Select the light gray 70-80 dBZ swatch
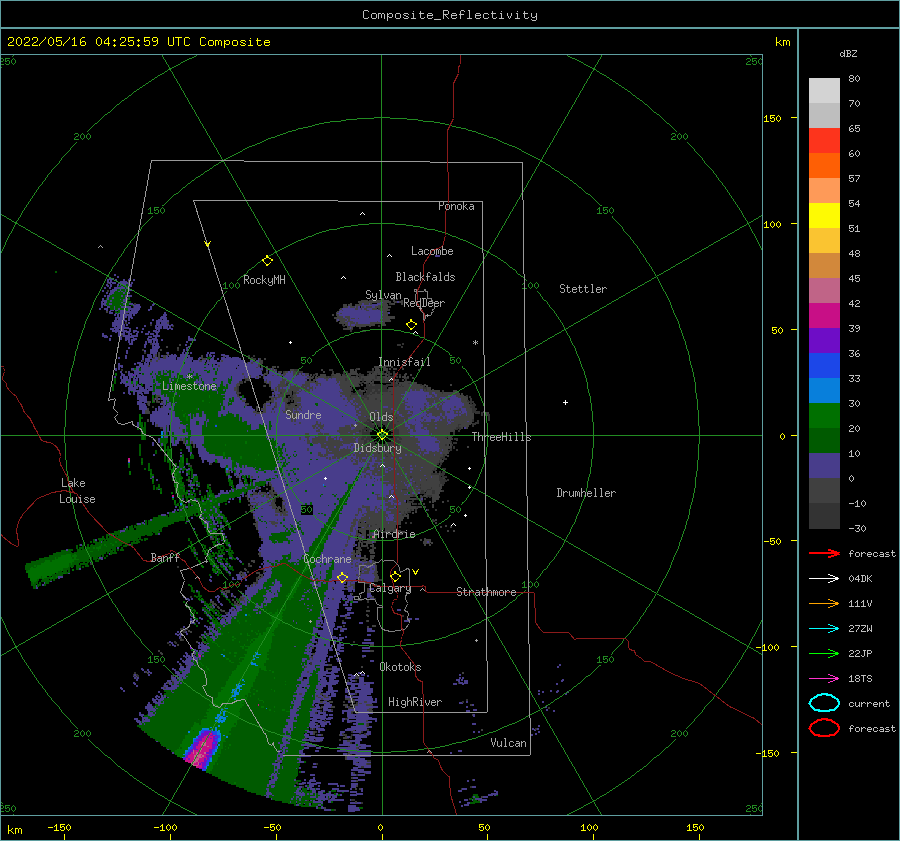 [824, 91]
